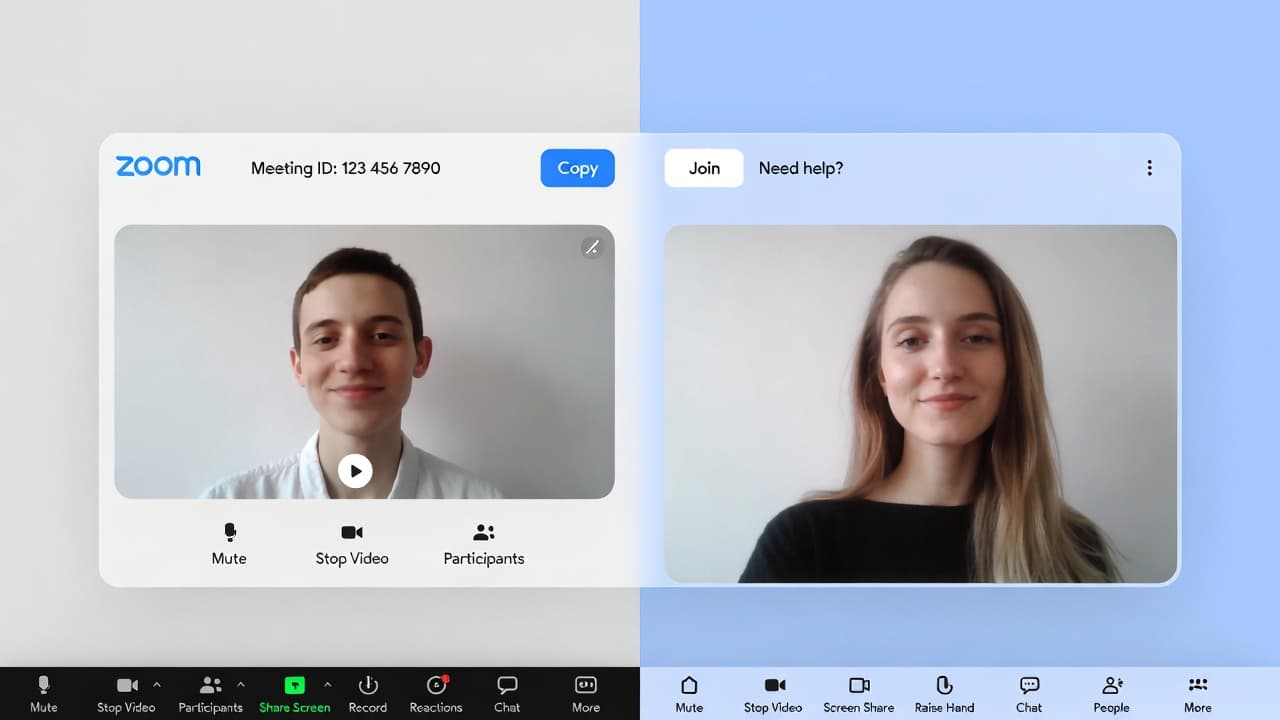This screenshot has height=720, width=1280.
Task: Open the People panel on the right toolbar
Action: [1111, 693]
